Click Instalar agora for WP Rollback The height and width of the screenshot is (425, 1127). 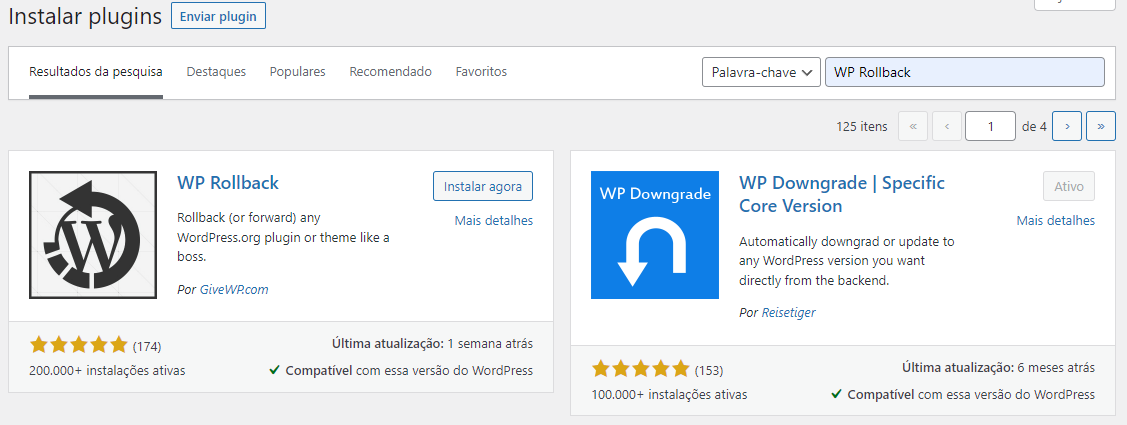coord(483,186)
